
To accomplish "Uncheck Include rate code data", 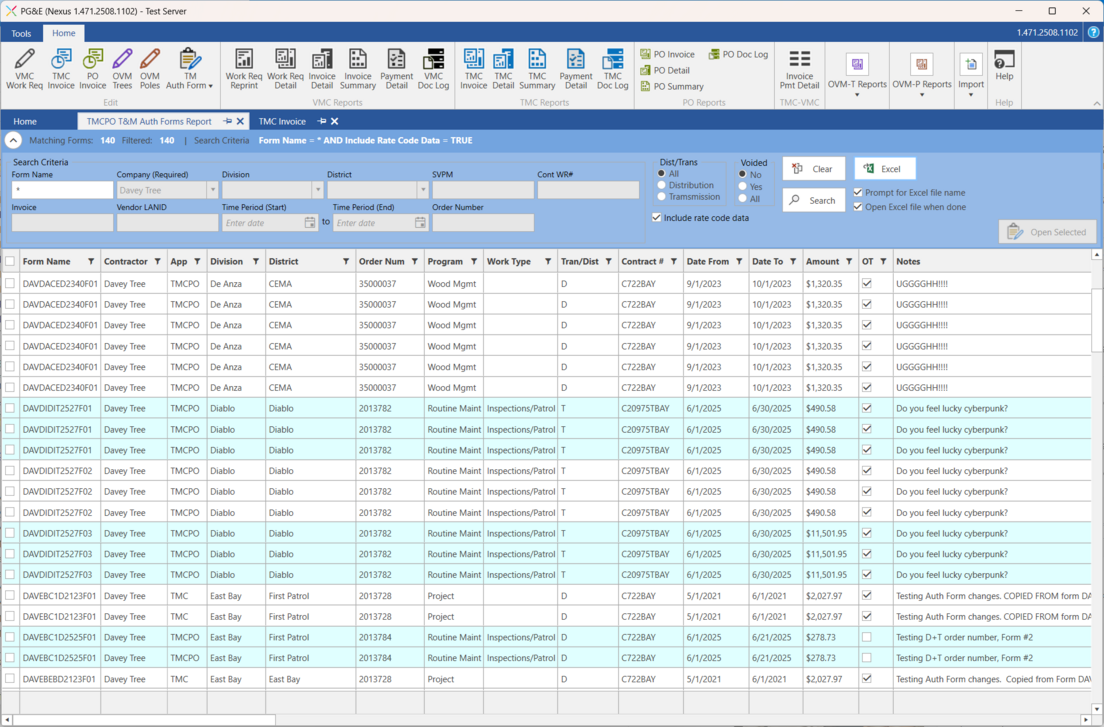I will pyautogui.click(x=657, y=217).
